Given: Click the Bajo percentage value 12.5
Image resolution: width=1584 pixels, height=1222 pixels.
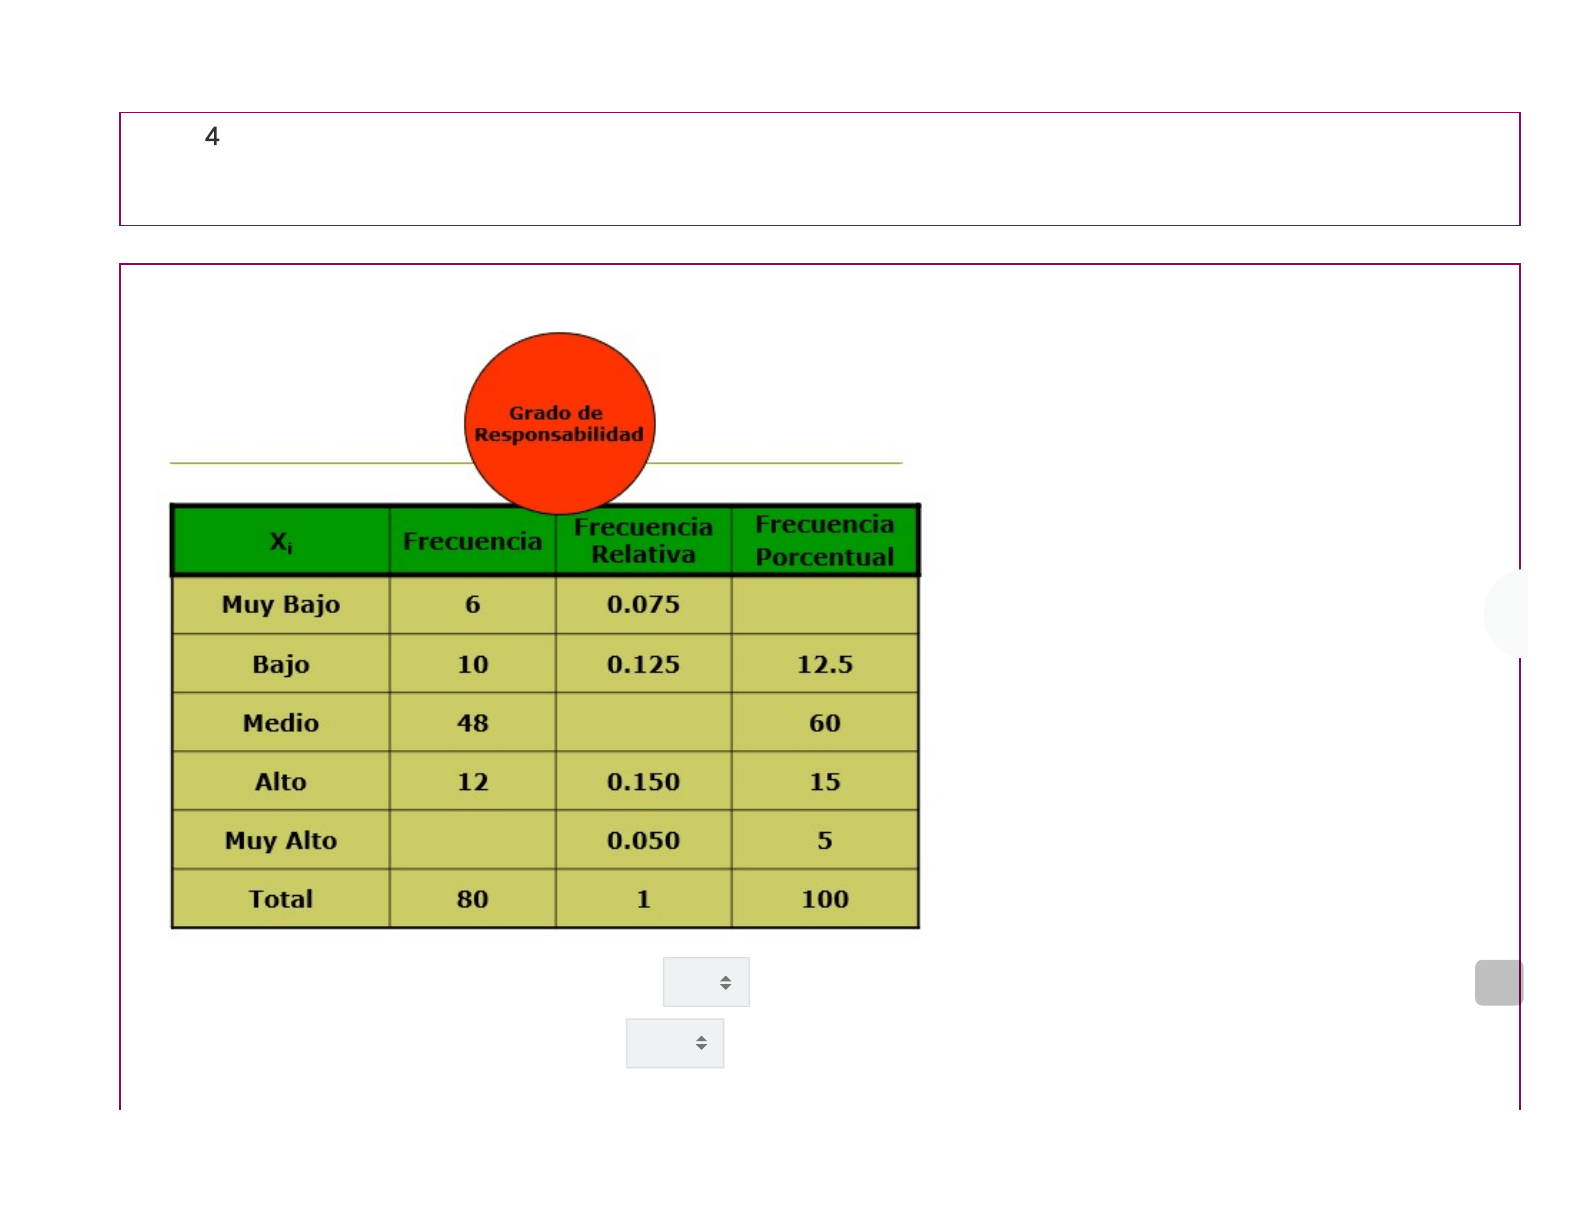Looking at the screenshot, I should (x=824, y=664).
